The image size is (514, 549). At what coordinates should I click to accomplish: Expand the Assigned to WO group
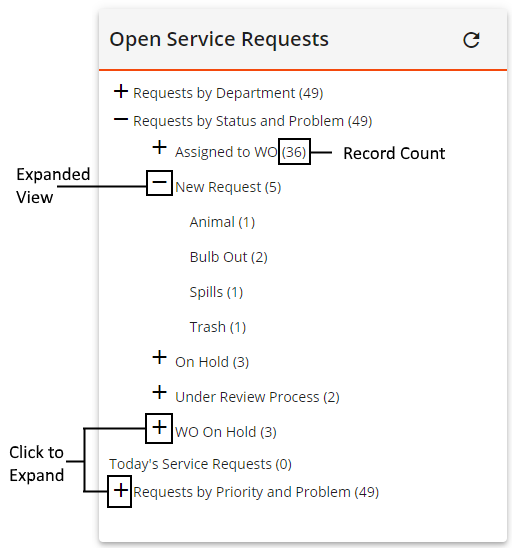pyautogui.click(x=159, y=147)
